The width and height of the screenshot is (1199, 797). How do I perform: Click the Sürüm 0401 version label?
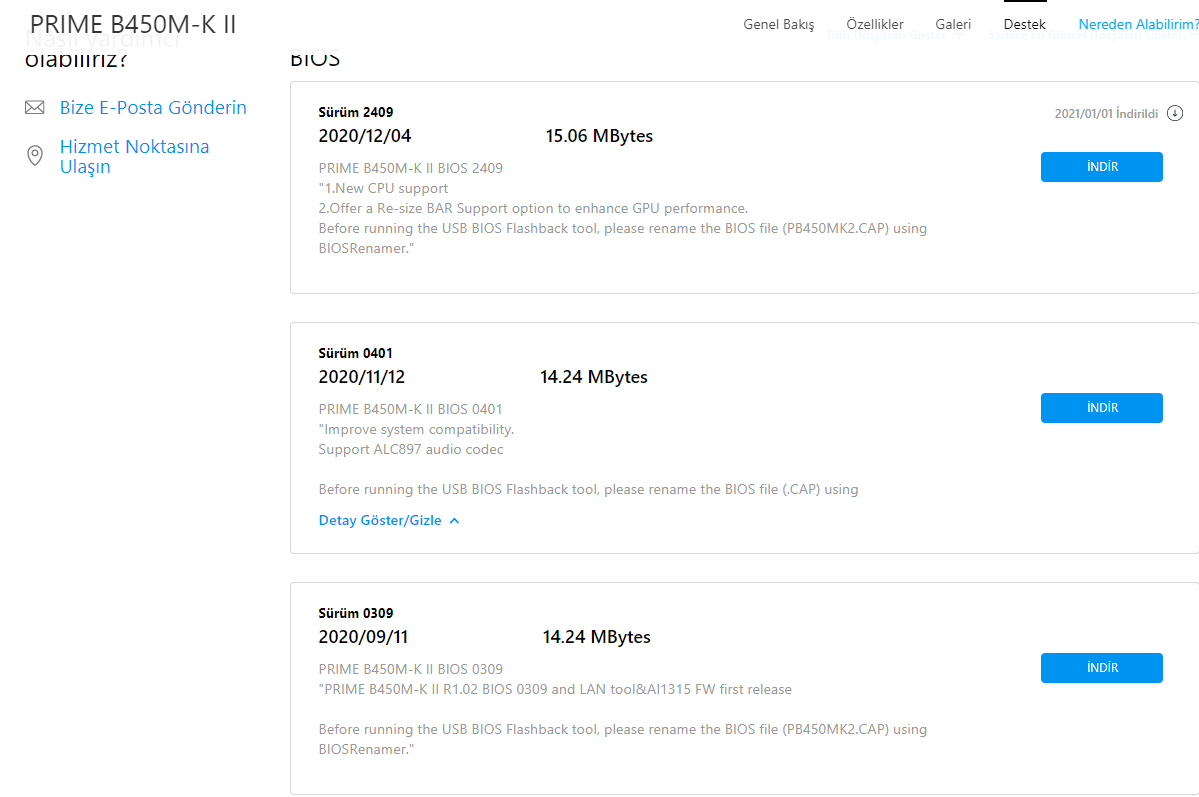(x=356, y=353)
